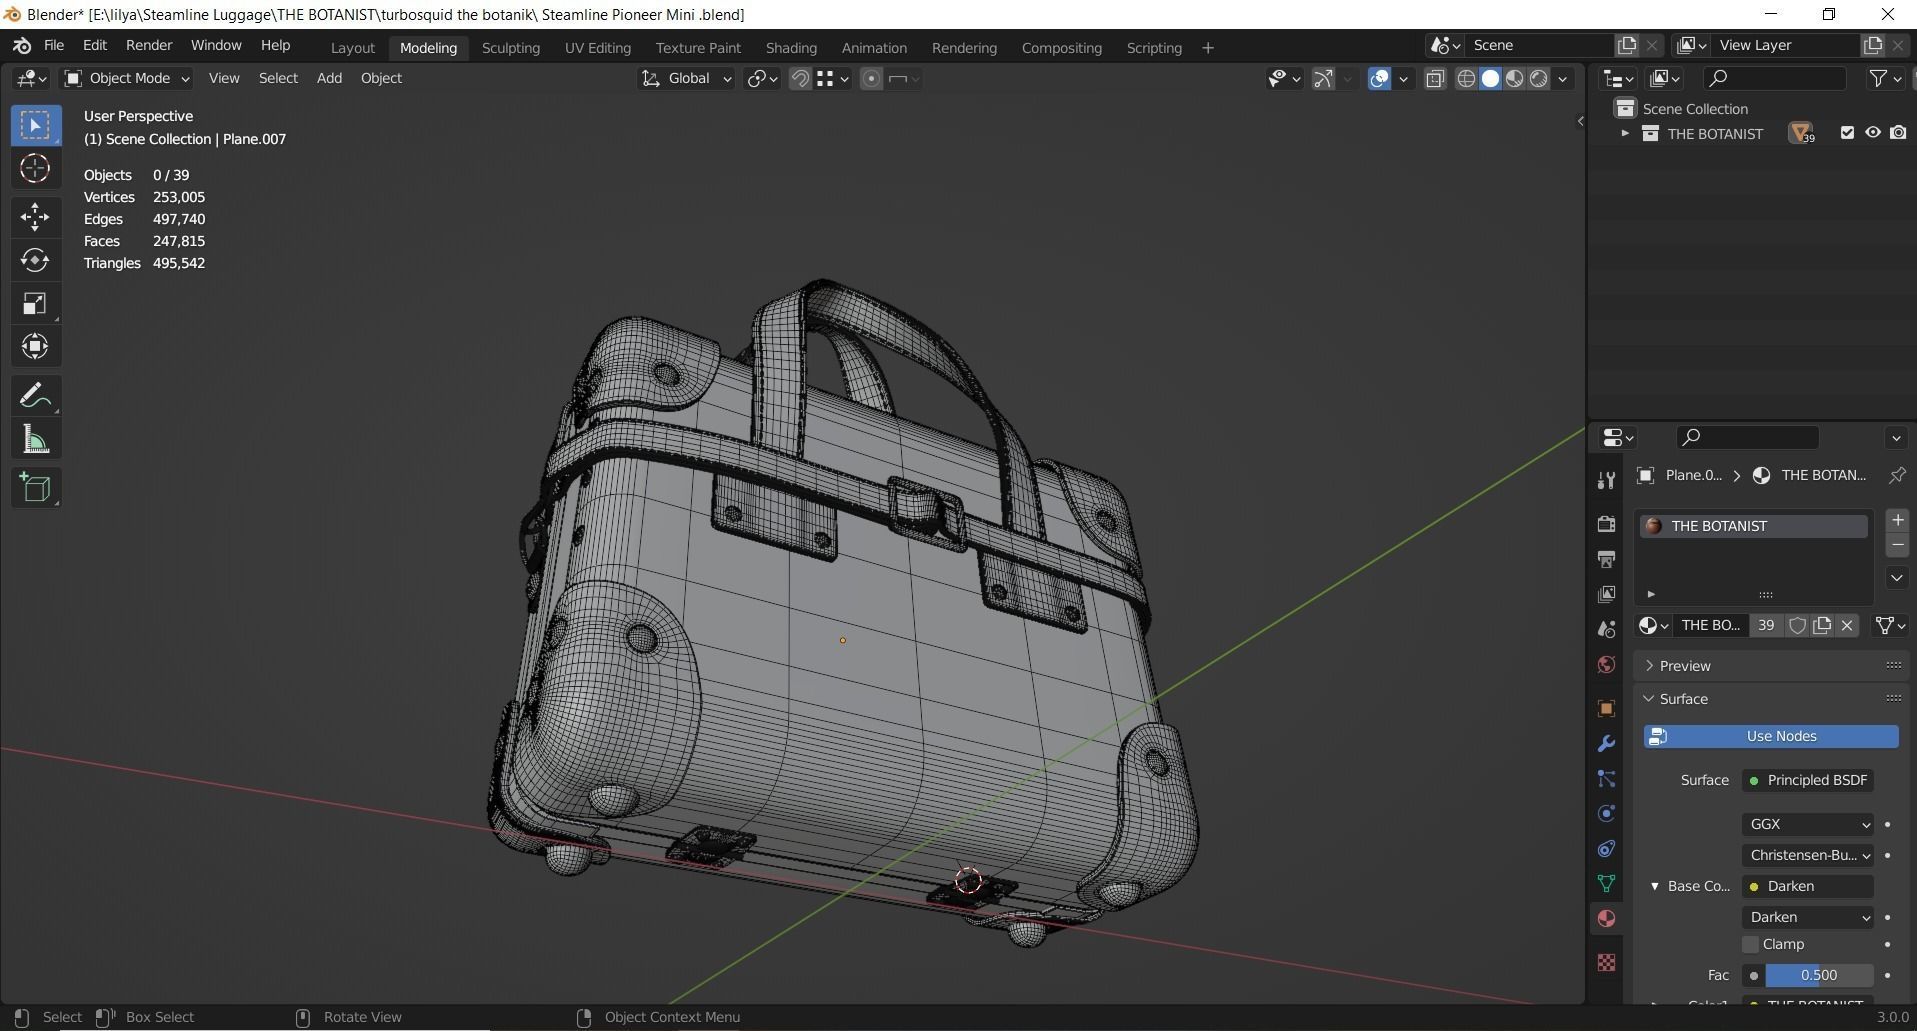Toggle the pin icon in properties header

(1896, 476)
